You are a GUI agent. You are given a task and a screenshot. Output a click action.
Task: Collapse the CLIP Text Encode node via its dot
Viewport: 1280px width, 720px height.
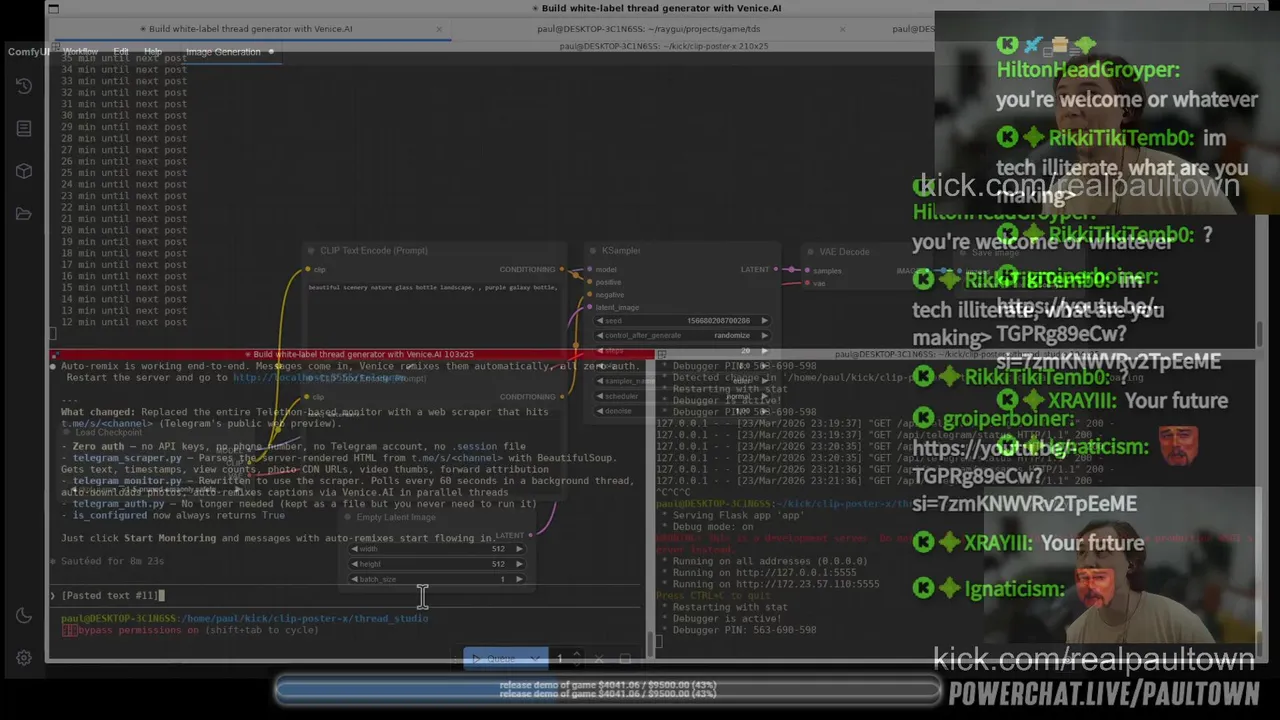[x=311, y=251]
